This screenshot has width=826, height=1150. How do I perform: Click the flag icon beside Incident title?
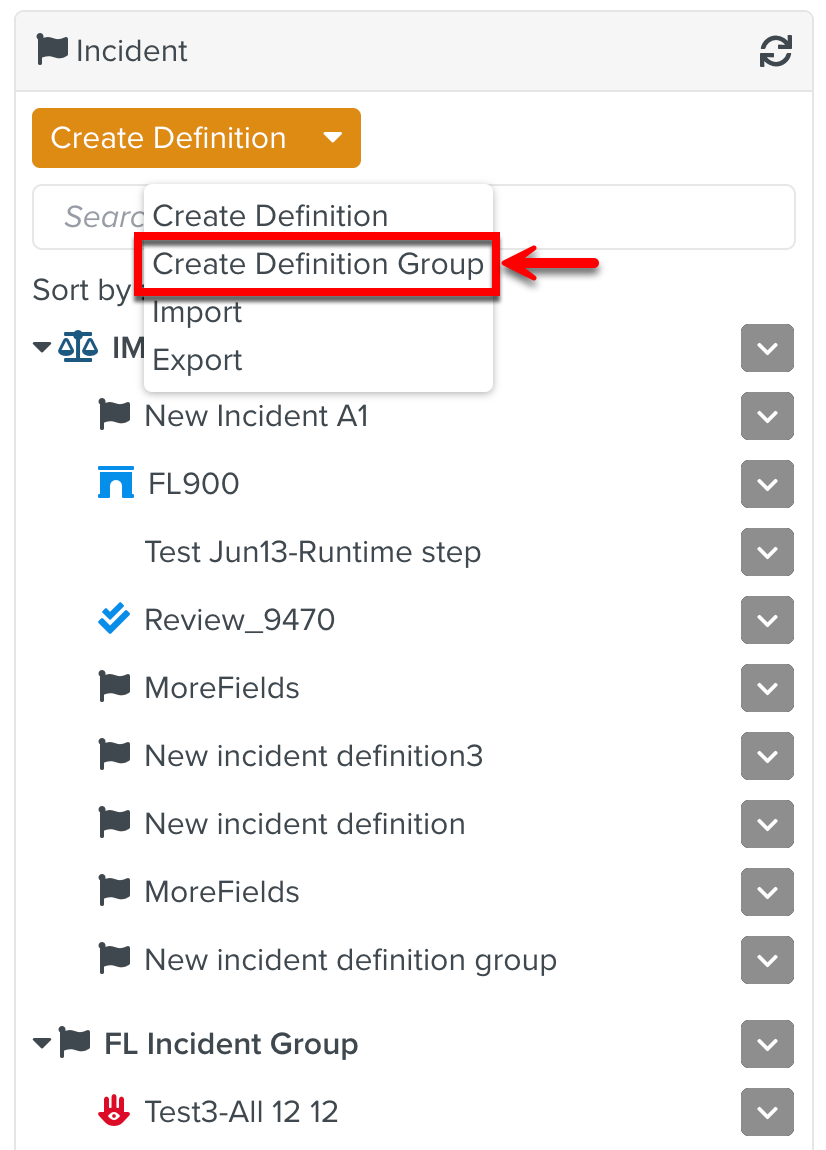[x=52, y=50]
